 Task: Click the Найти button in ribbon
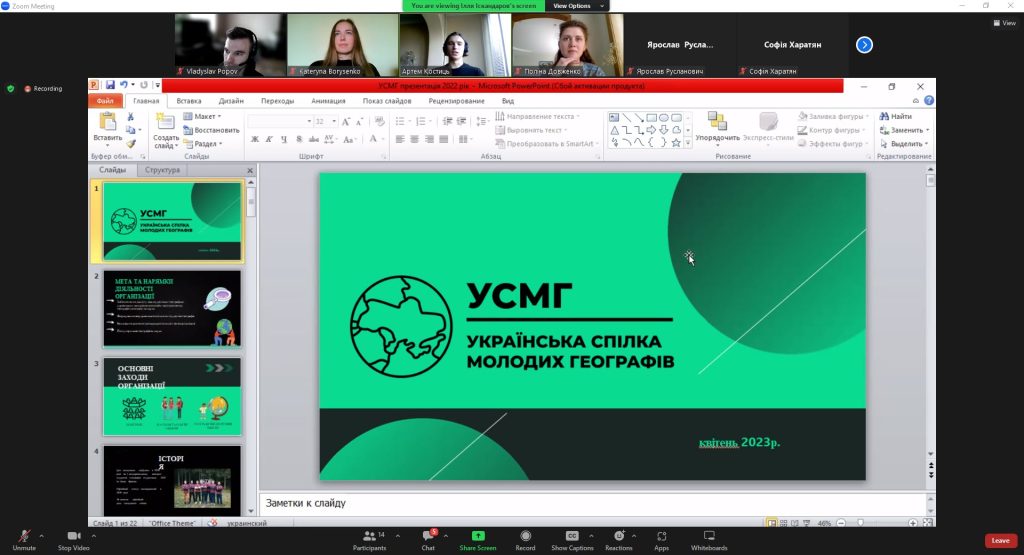(x=896, y=117)
